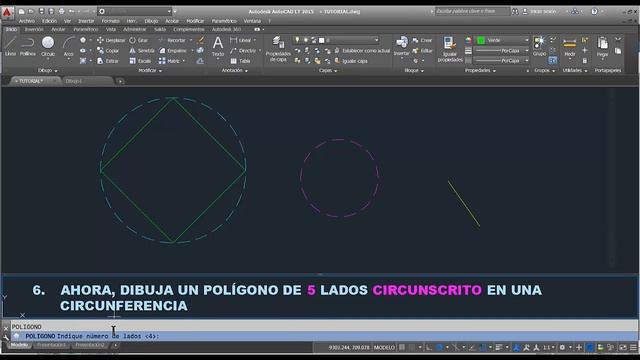Image resolution: width=640 pixels, height=360 pixels.
Task: Click the Help question mark icon
Action: (594, 11)
